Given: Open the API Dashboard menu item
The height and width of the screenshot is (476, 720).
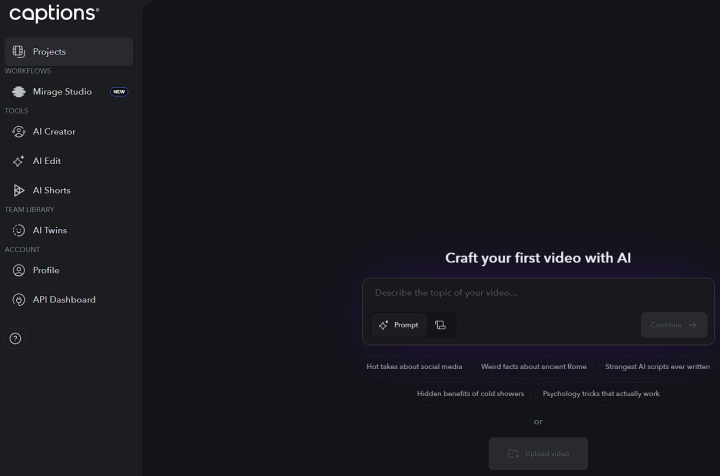Looking at the screenshot, I should [x=64, y=300].
